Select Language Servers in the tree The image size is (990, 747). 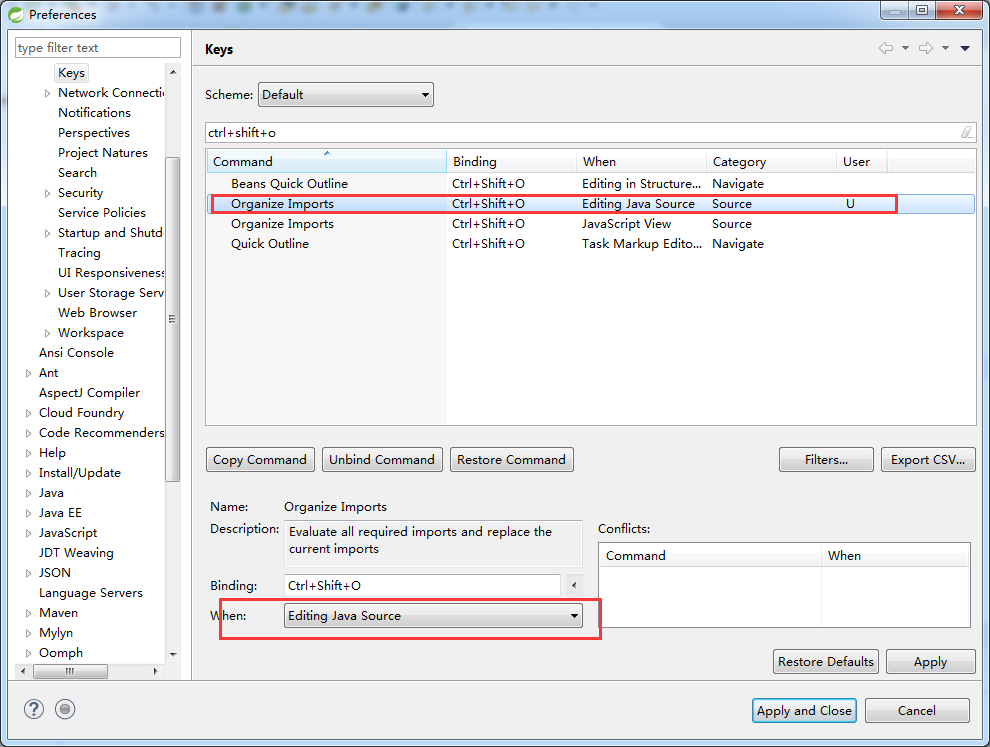[x=90, y=593]
